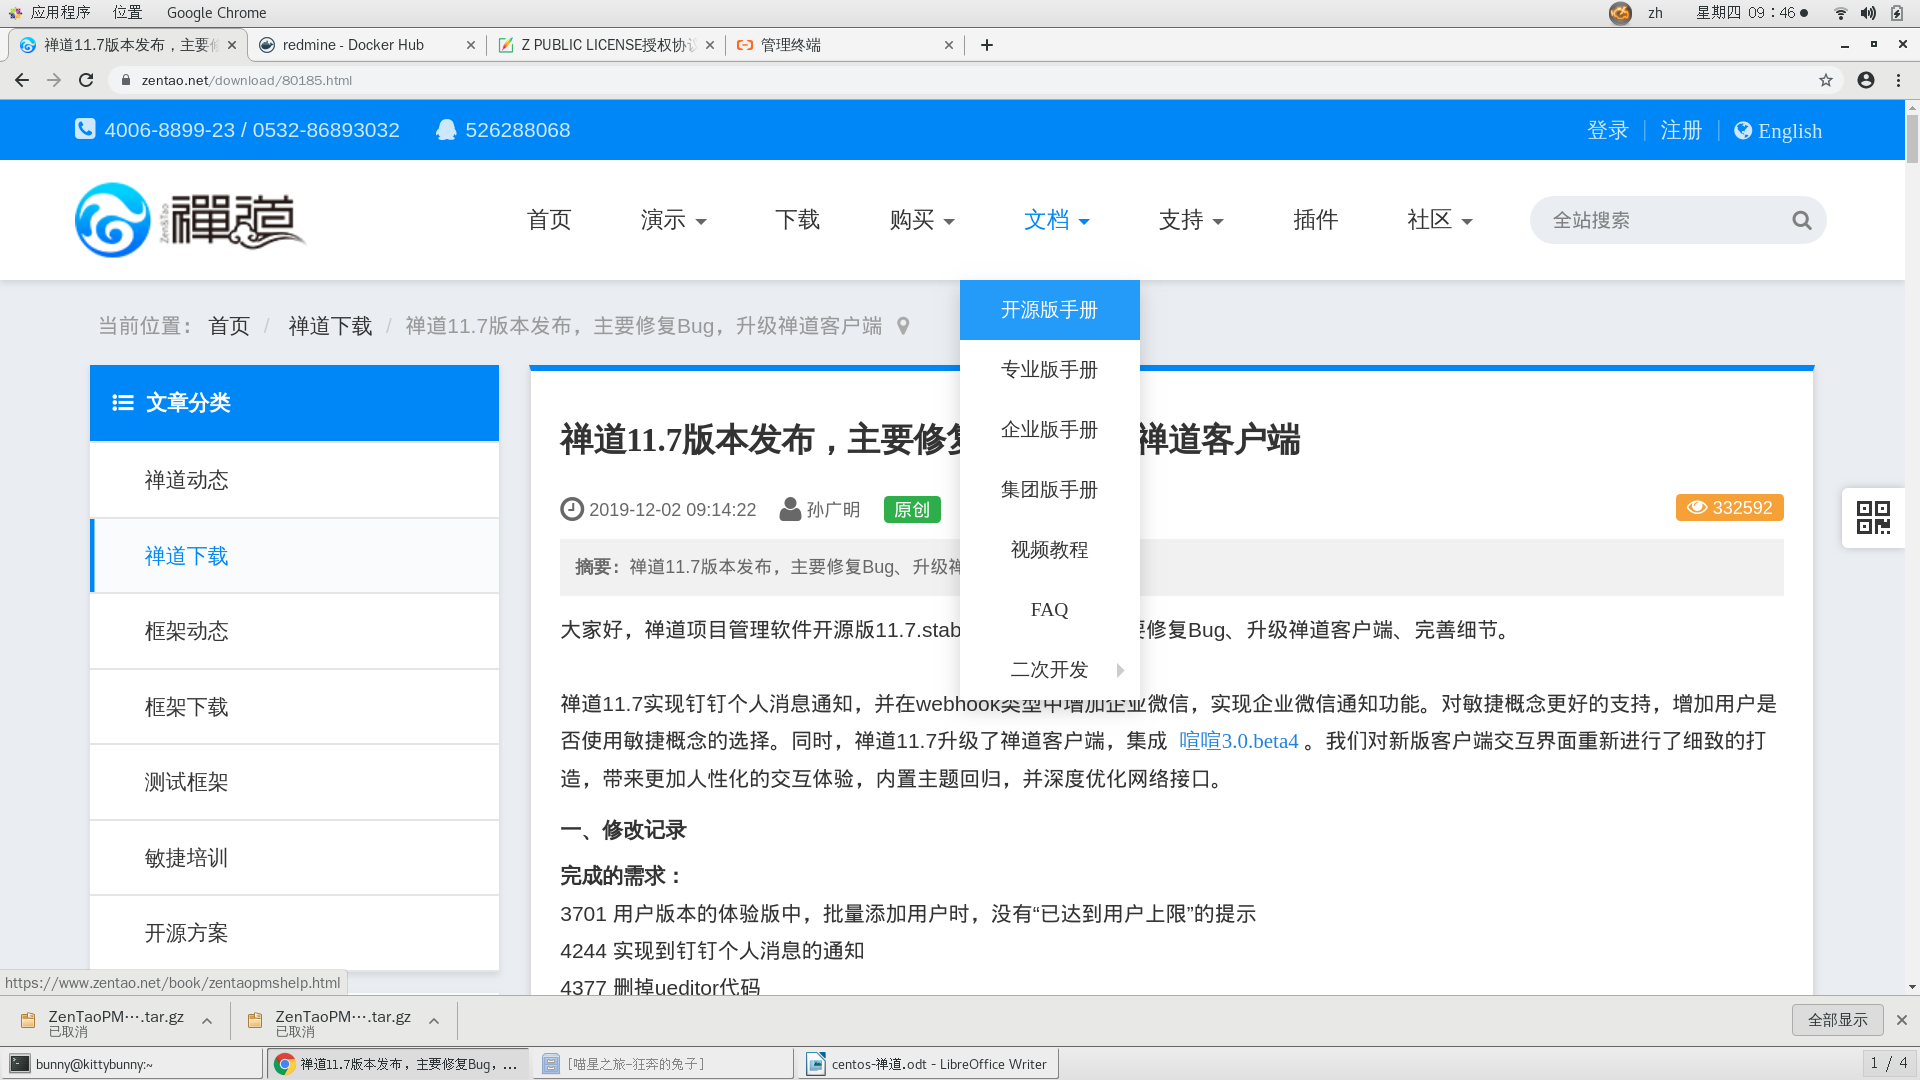The image size is (1920, 1080).
Task: Click the page vertical scrollbar thumb
Action: coord(1912,138)
